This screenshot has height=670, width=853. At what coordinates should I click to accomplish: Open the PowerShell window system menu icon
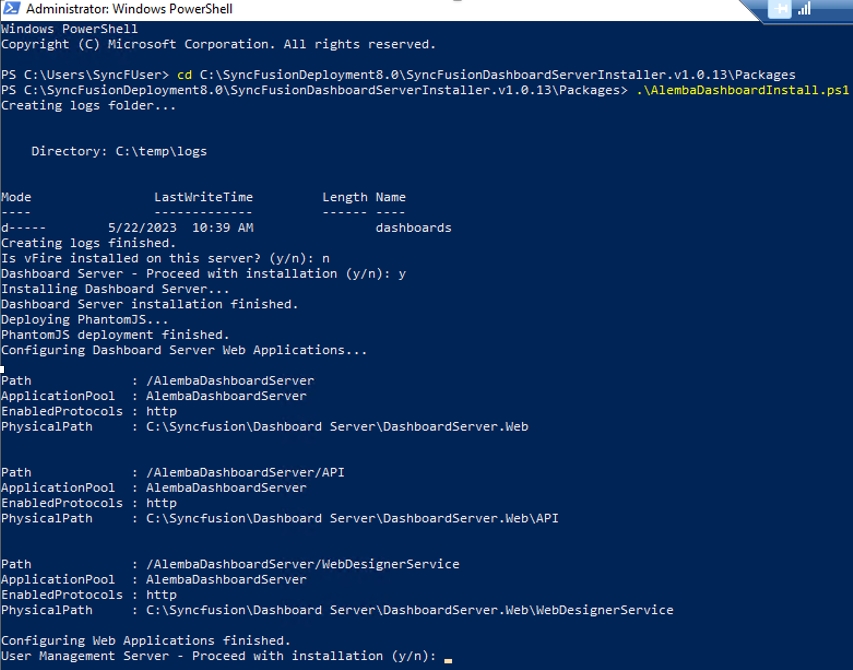[11, 10]
